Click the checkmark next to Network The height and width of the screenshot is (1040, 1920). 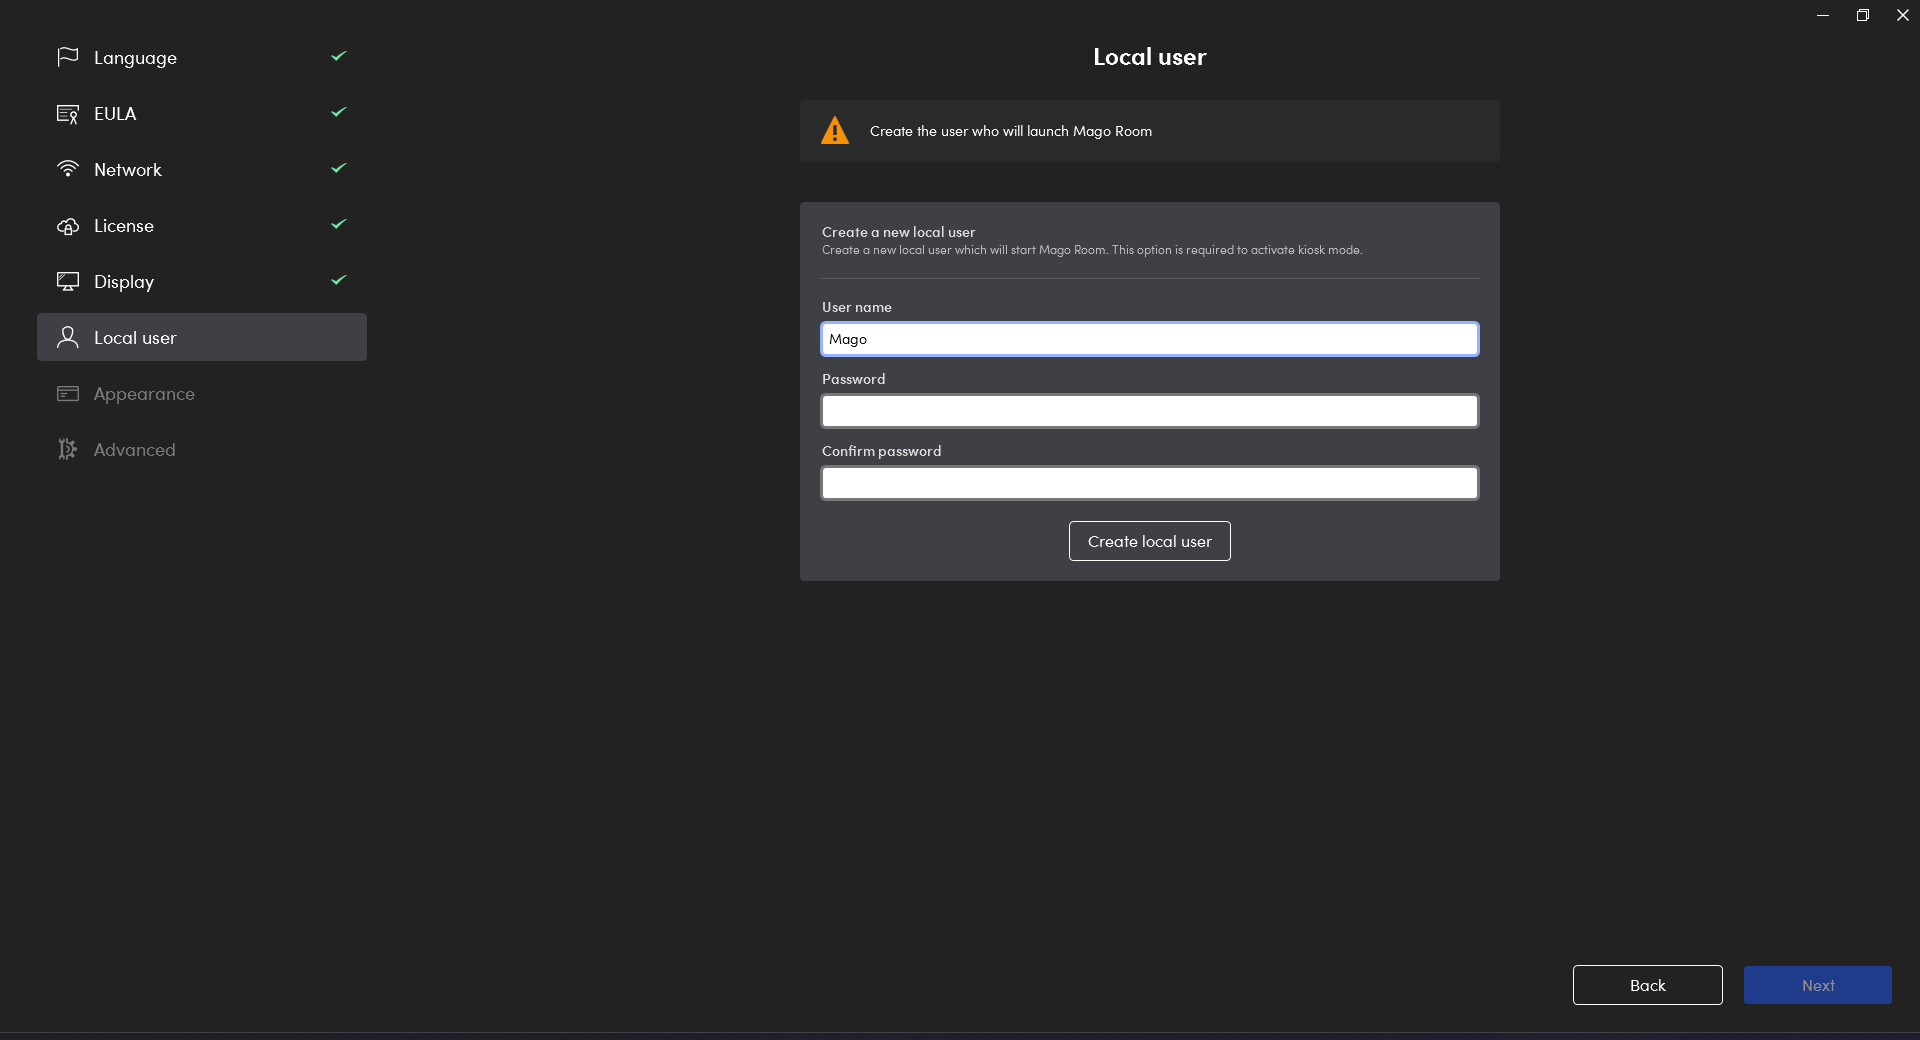pyautogui.click(x=337, y=169)
